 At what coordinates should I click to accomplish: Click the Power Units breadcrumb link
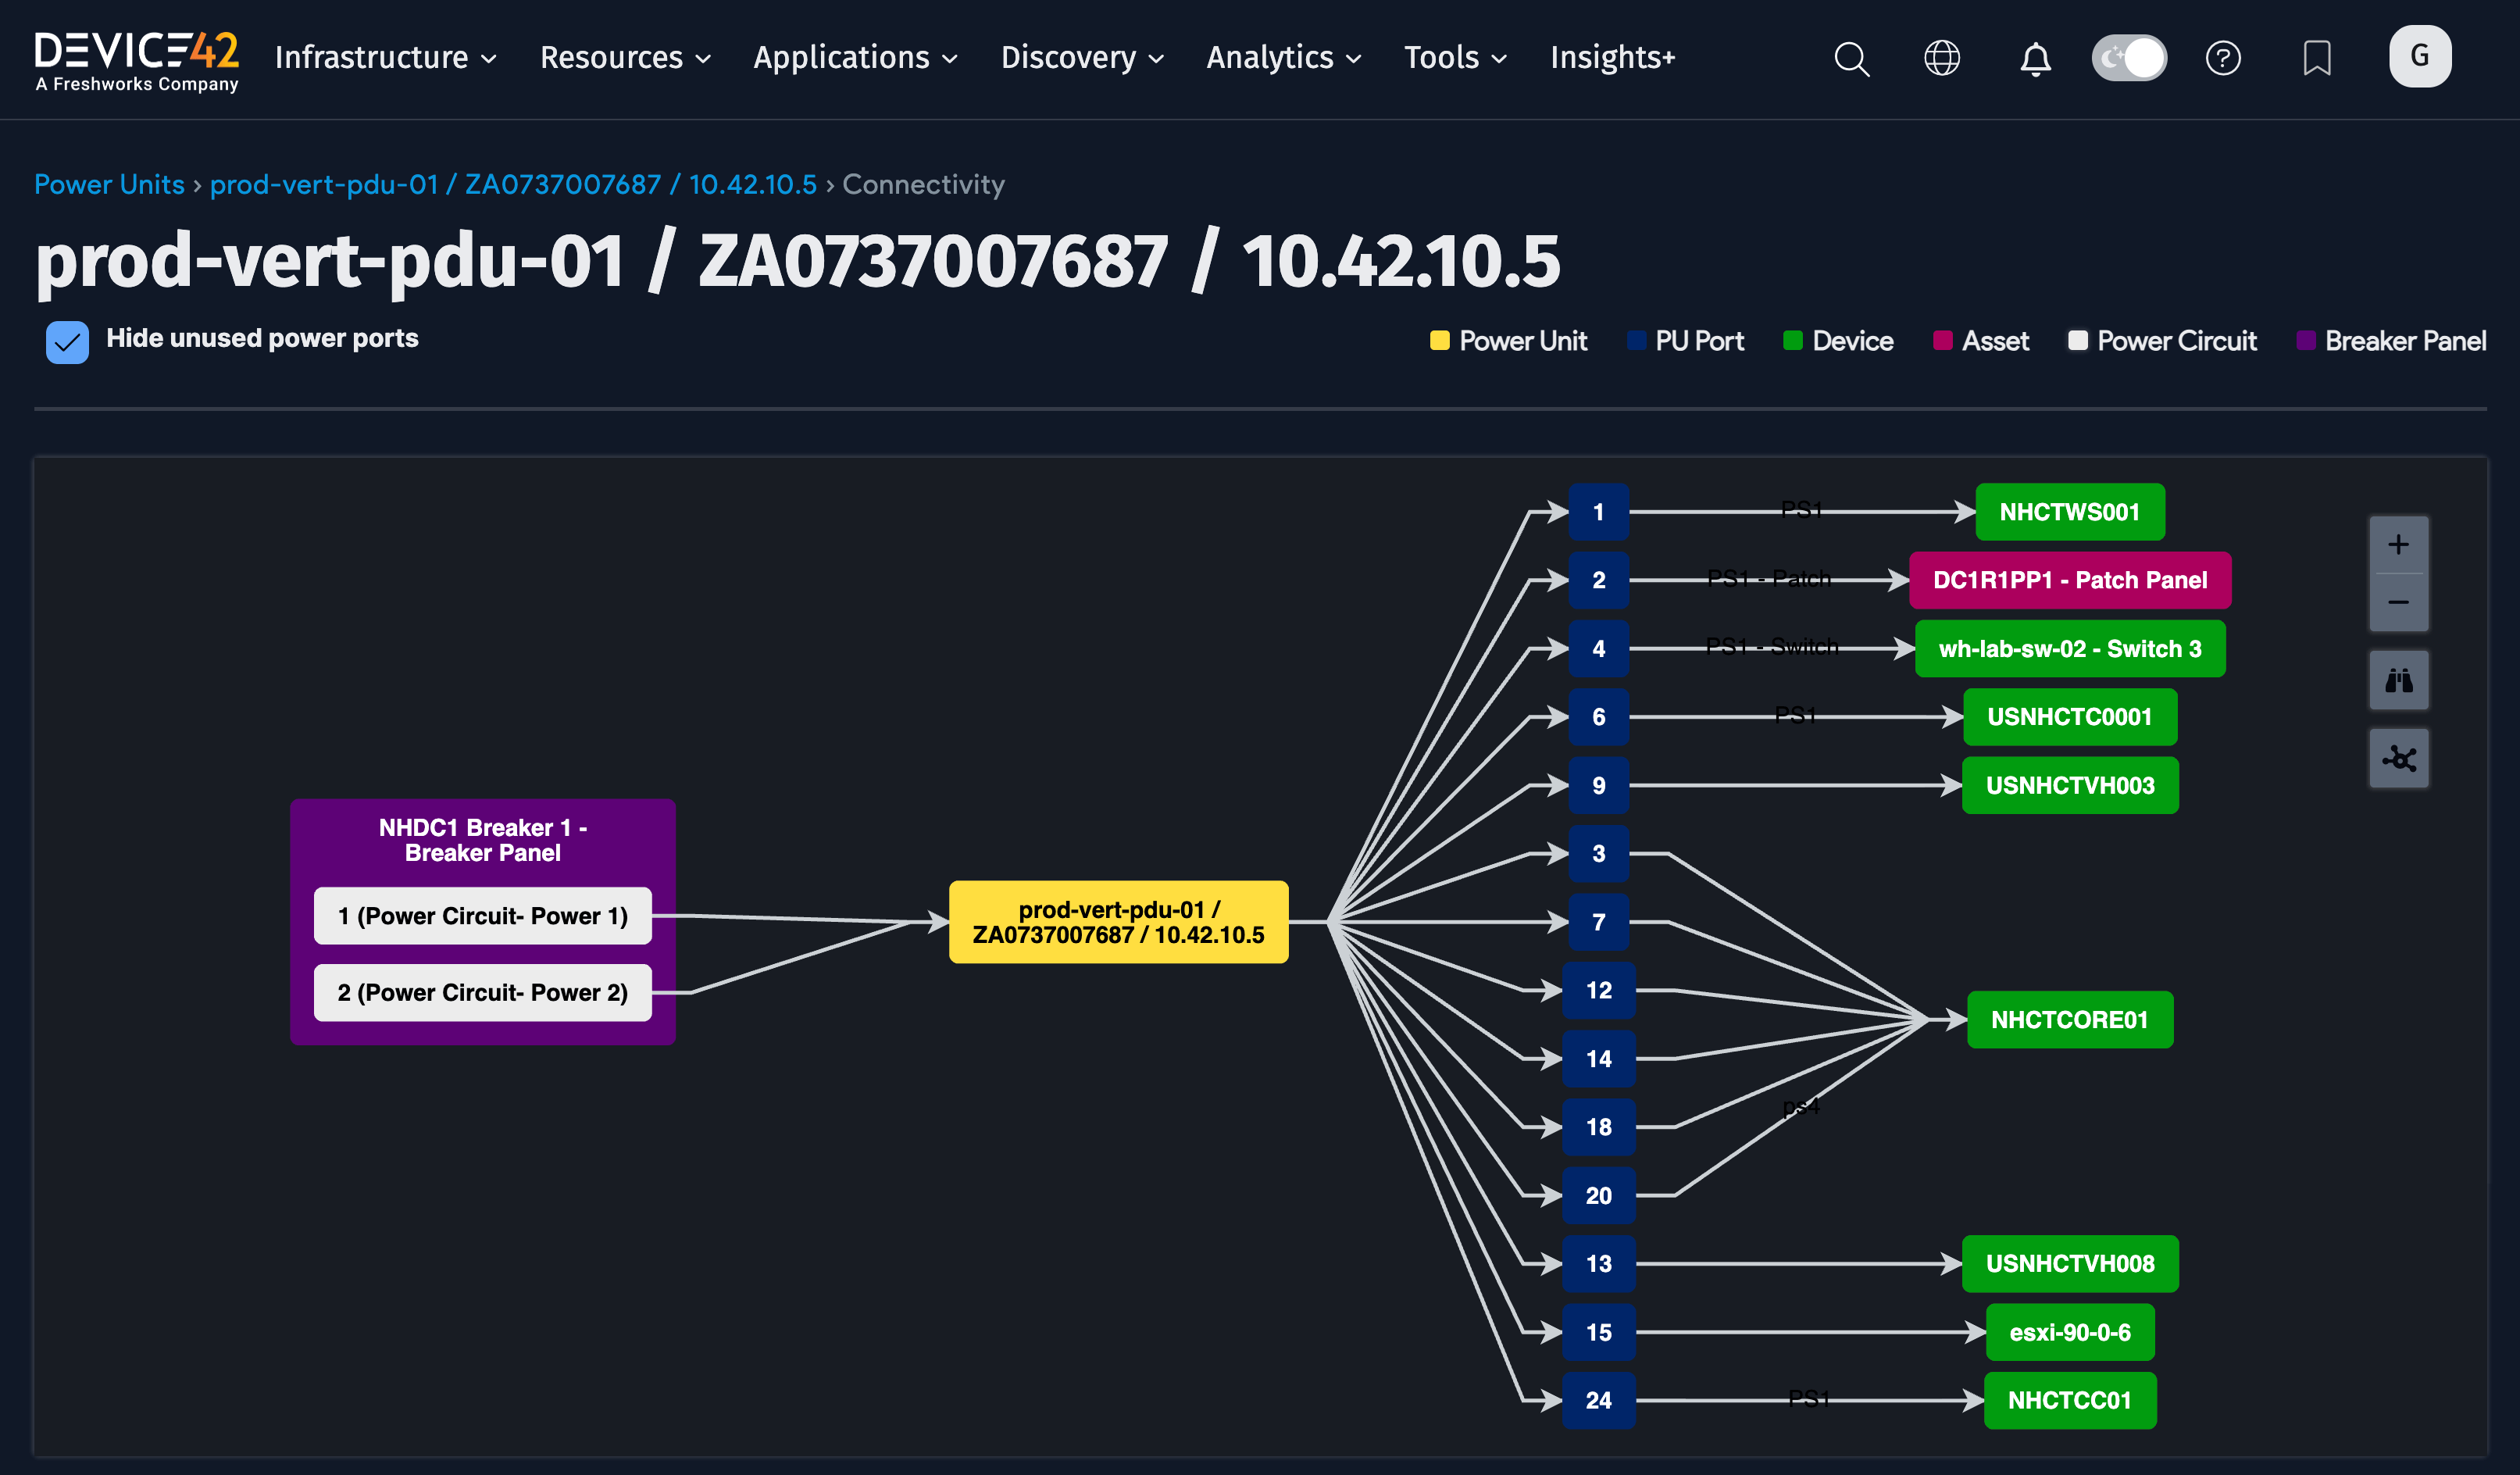109,185
